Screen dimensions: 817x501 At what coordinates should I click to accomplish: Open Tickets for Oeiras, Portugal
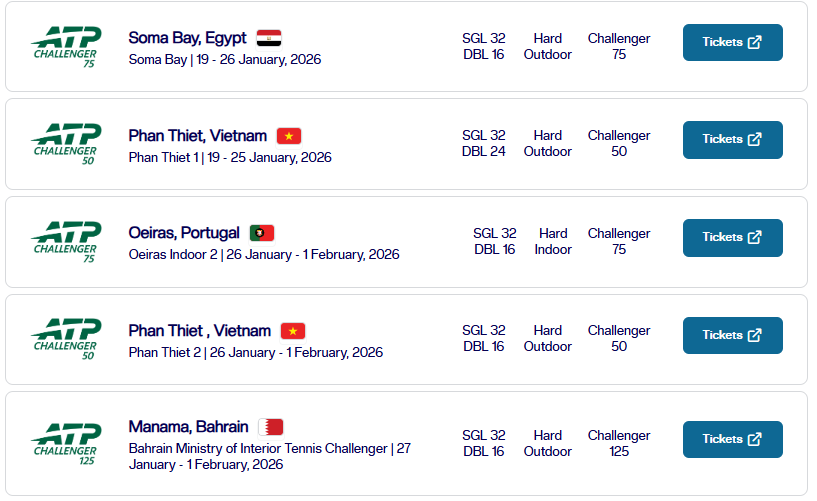pyautogui.click(x=732, y=237)
